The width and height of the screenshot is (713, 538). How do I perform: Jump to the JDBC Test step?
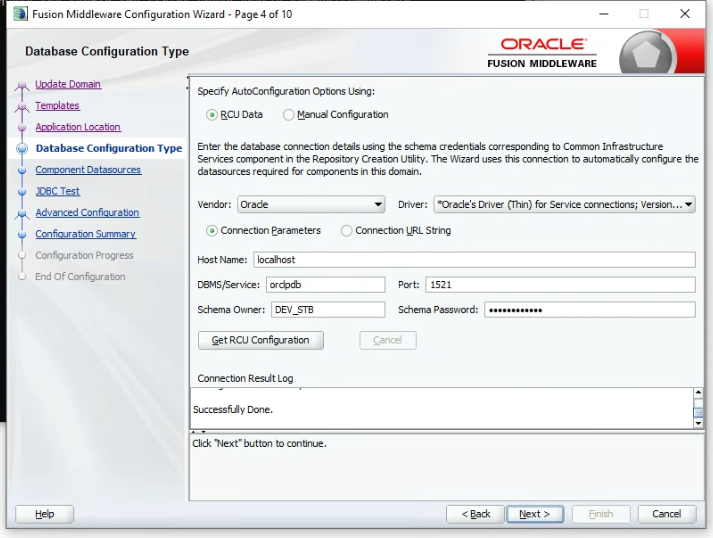click(58, 191)
